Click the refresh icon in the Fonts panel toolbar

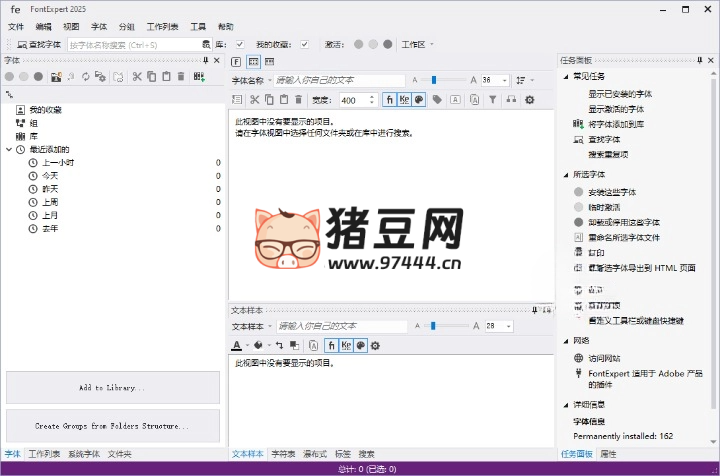click(x=85, y=77)
